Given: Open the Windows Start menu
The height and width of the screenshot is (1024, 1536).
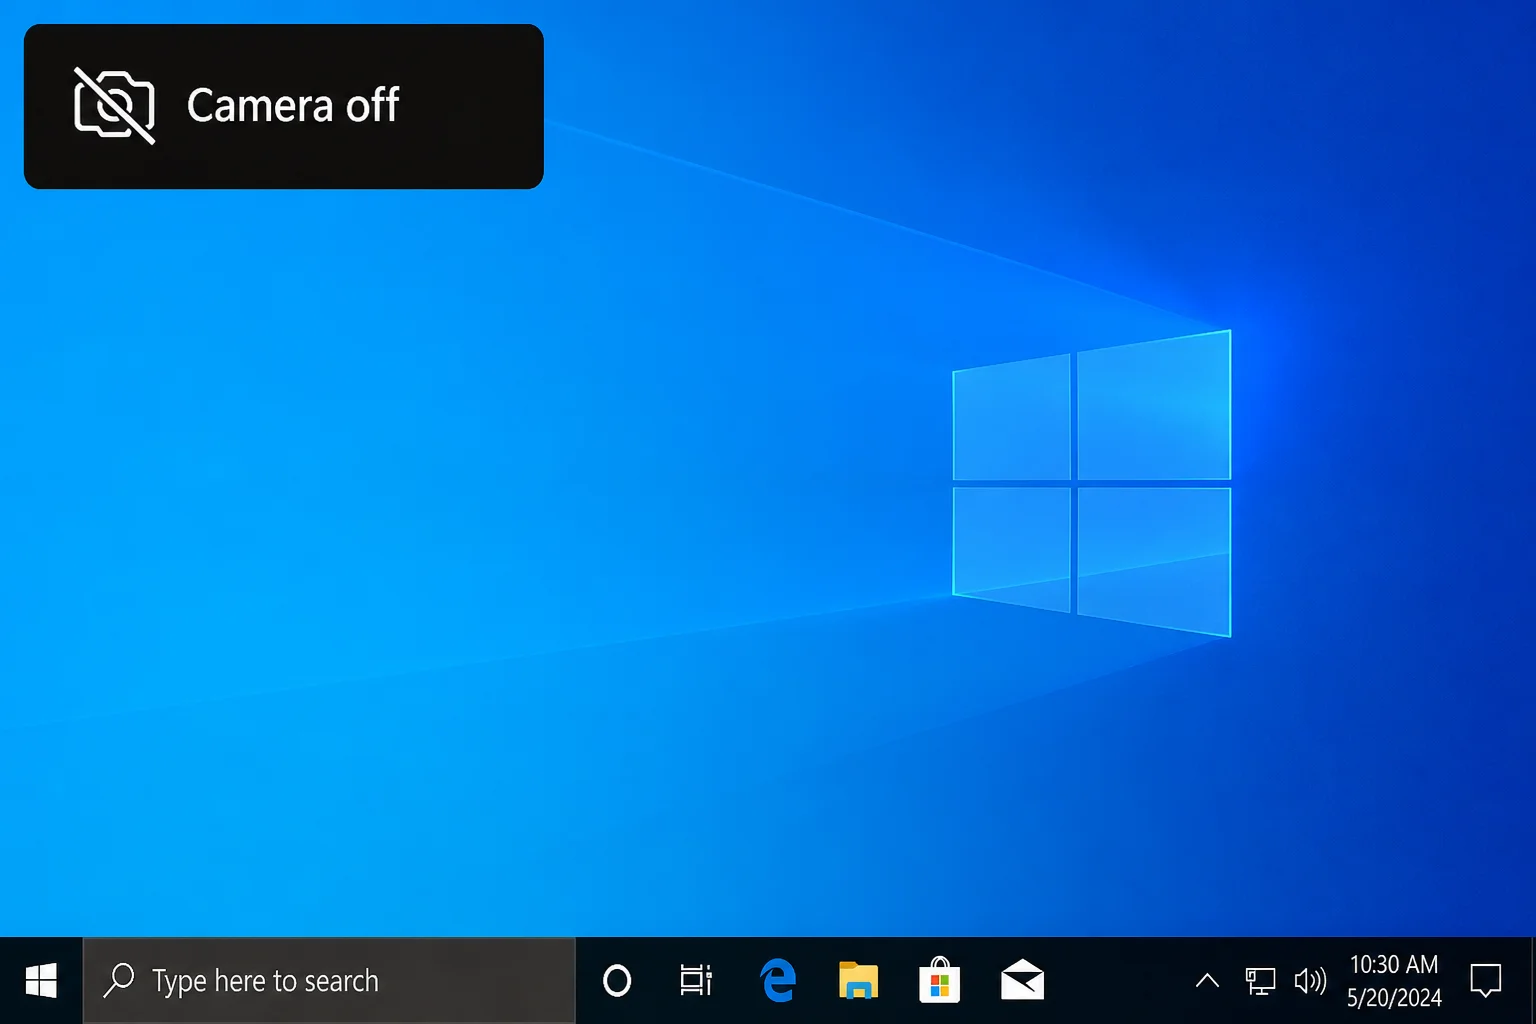Looking at the screenshot, I should 41,981.
